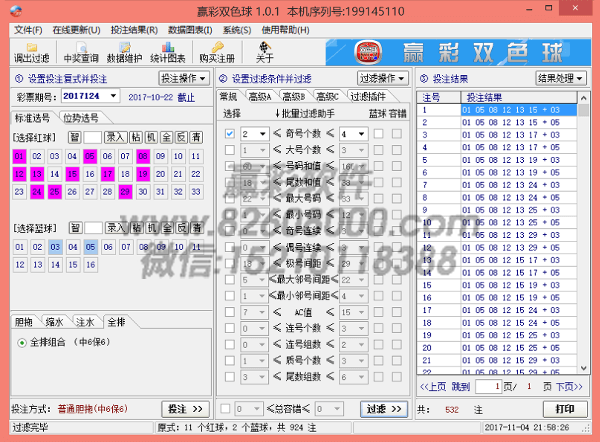Click the 打印 print button
The image size is (600, 442).
(565, 409)
